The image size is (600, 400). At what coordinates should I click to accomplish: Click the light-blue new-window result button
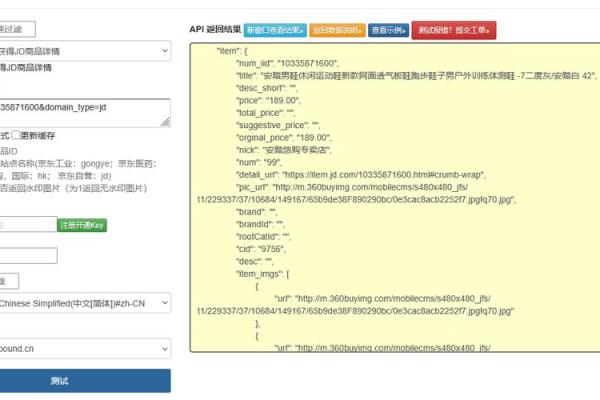[275, 30]
